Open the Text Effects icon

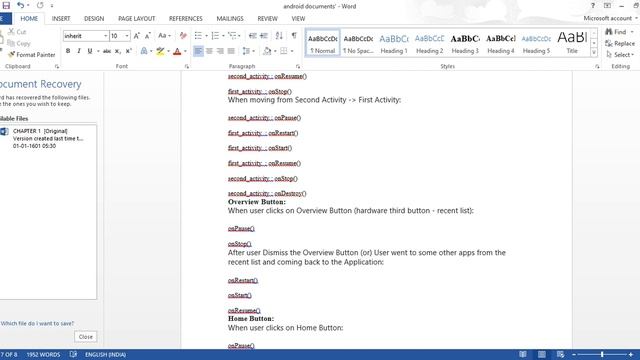coord(144,51)
